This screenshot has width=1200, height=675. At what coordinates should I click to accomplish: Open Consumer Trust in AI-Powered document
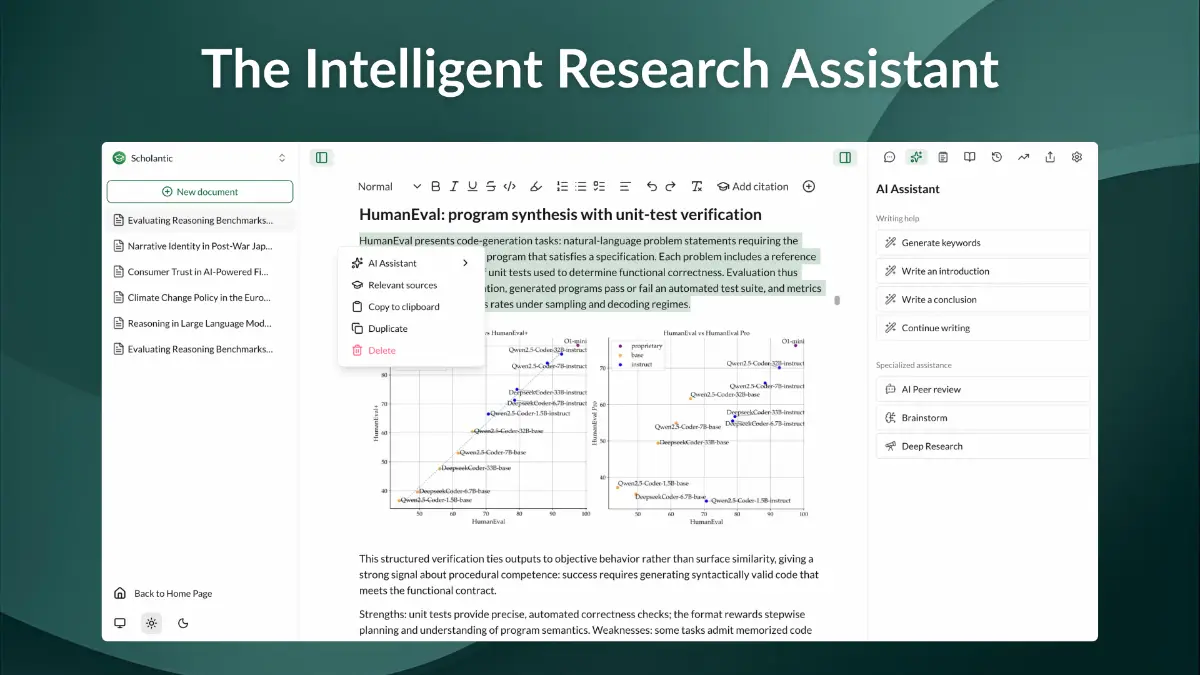(199, 272)
